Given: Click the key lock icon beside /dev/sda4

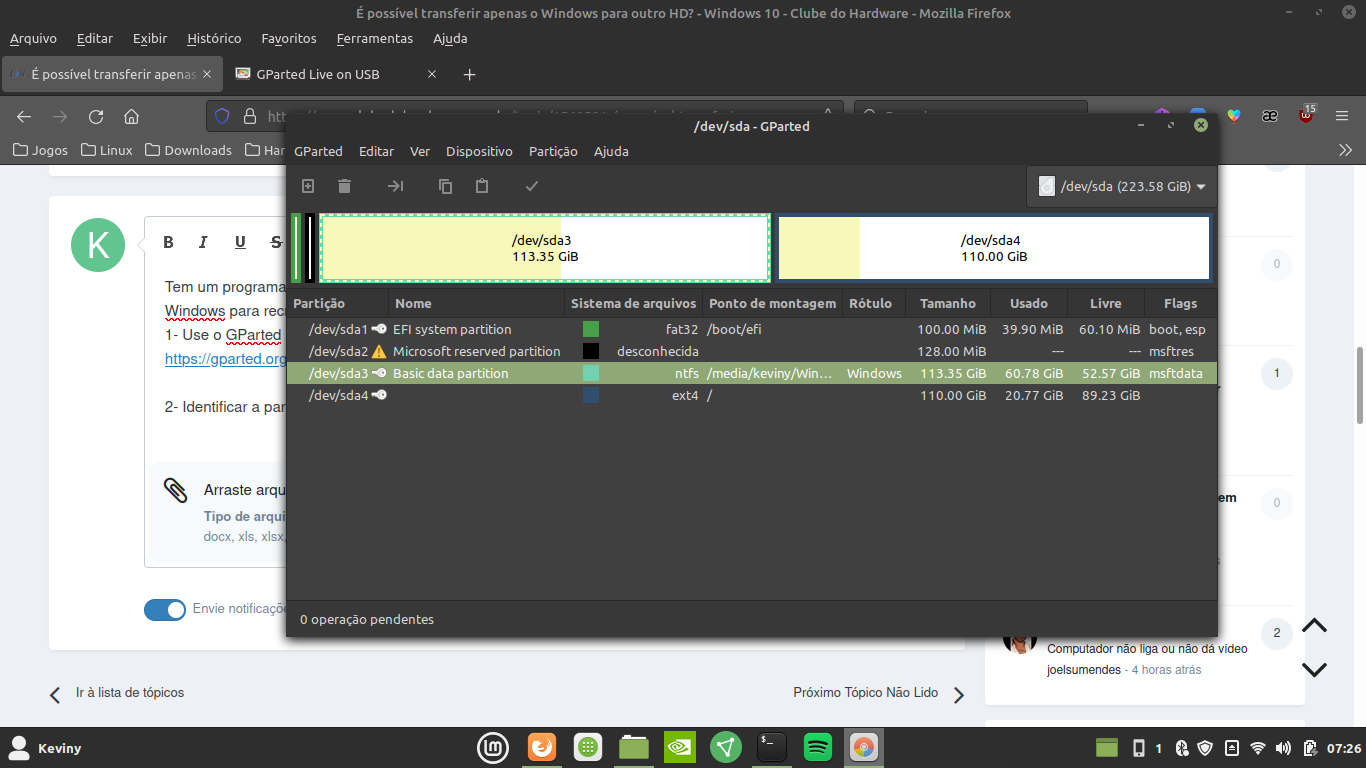Looking at the screenshot, I should (379, 395).
